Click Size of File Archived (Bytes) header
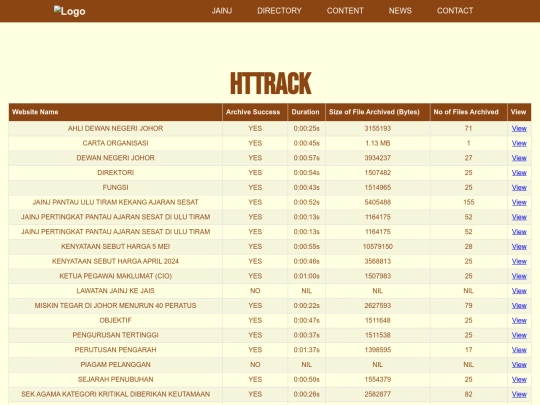Viewport: 540px width, 405px height. (377, 112)
